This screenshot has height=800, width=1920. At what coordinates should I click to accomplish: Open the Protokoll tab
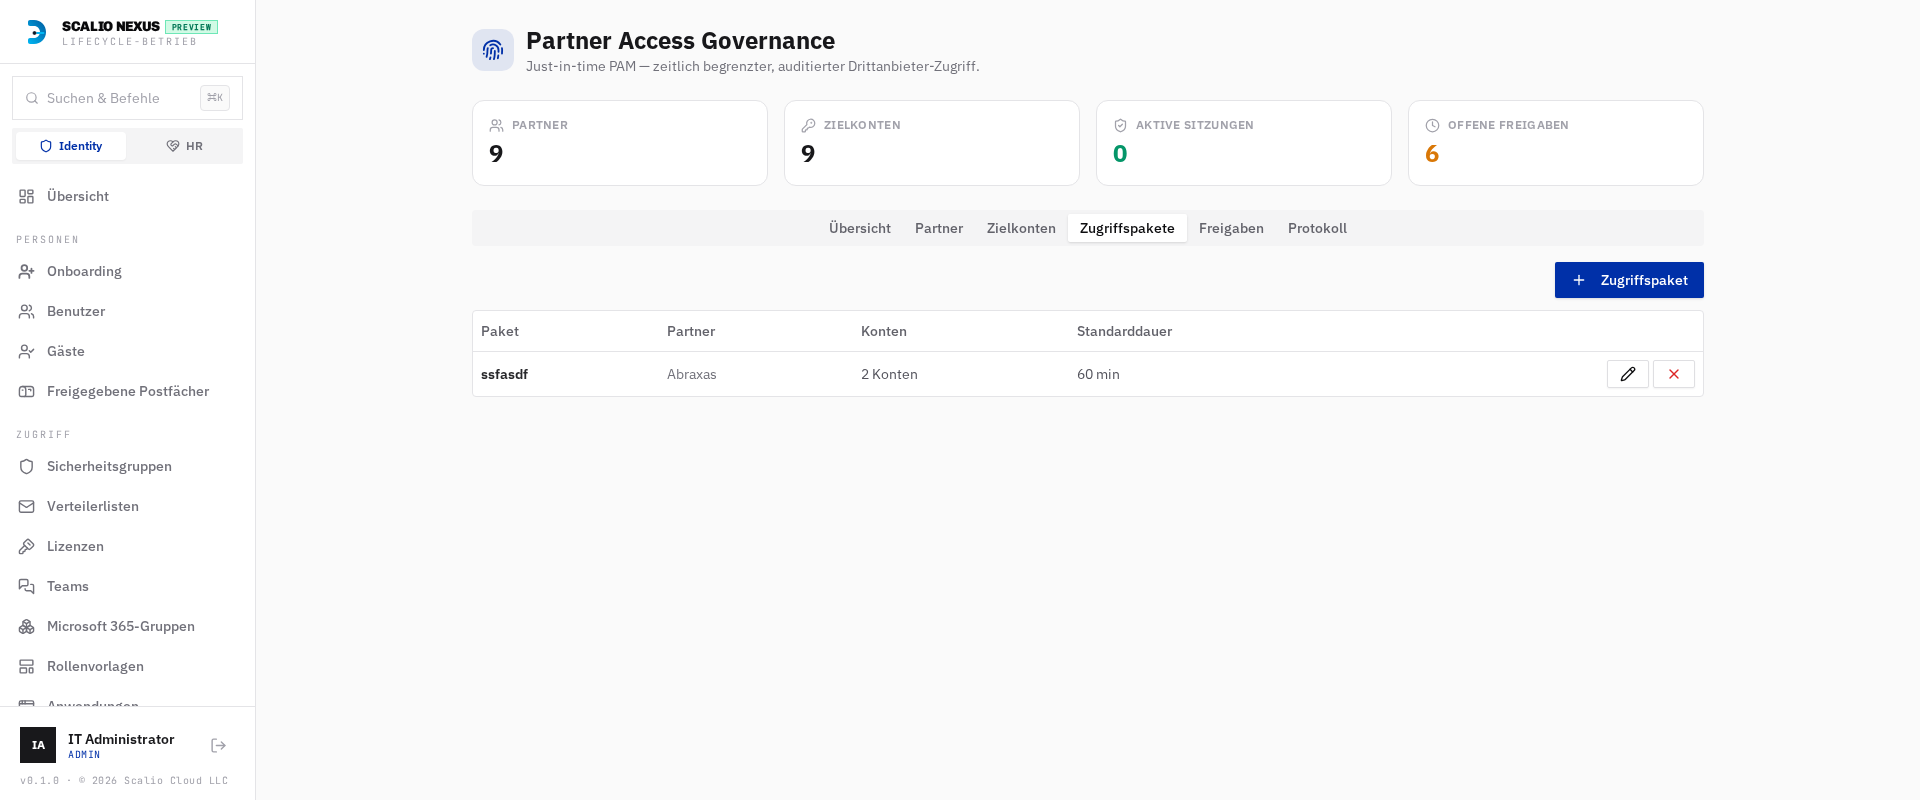coord(1317,228)
